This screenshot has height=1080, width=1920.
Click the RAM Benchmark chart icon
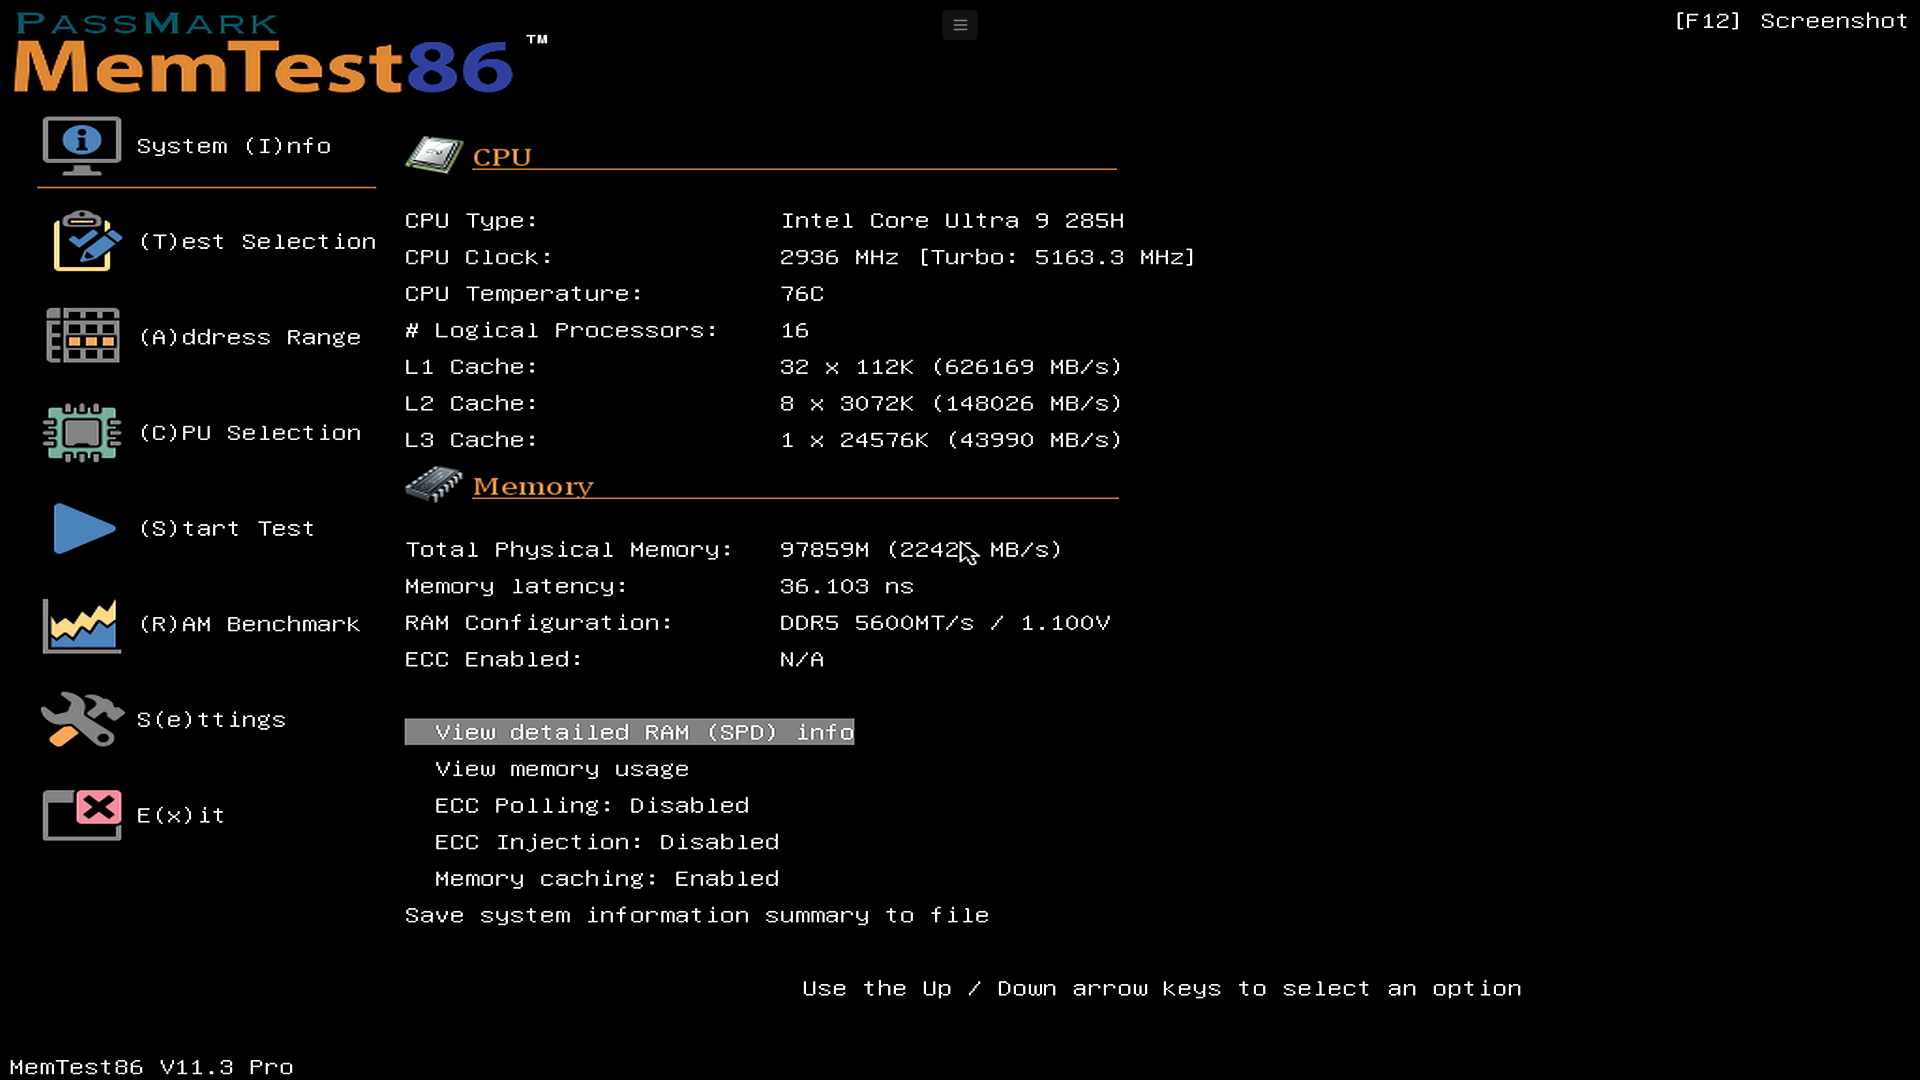(x=82, y=625)
